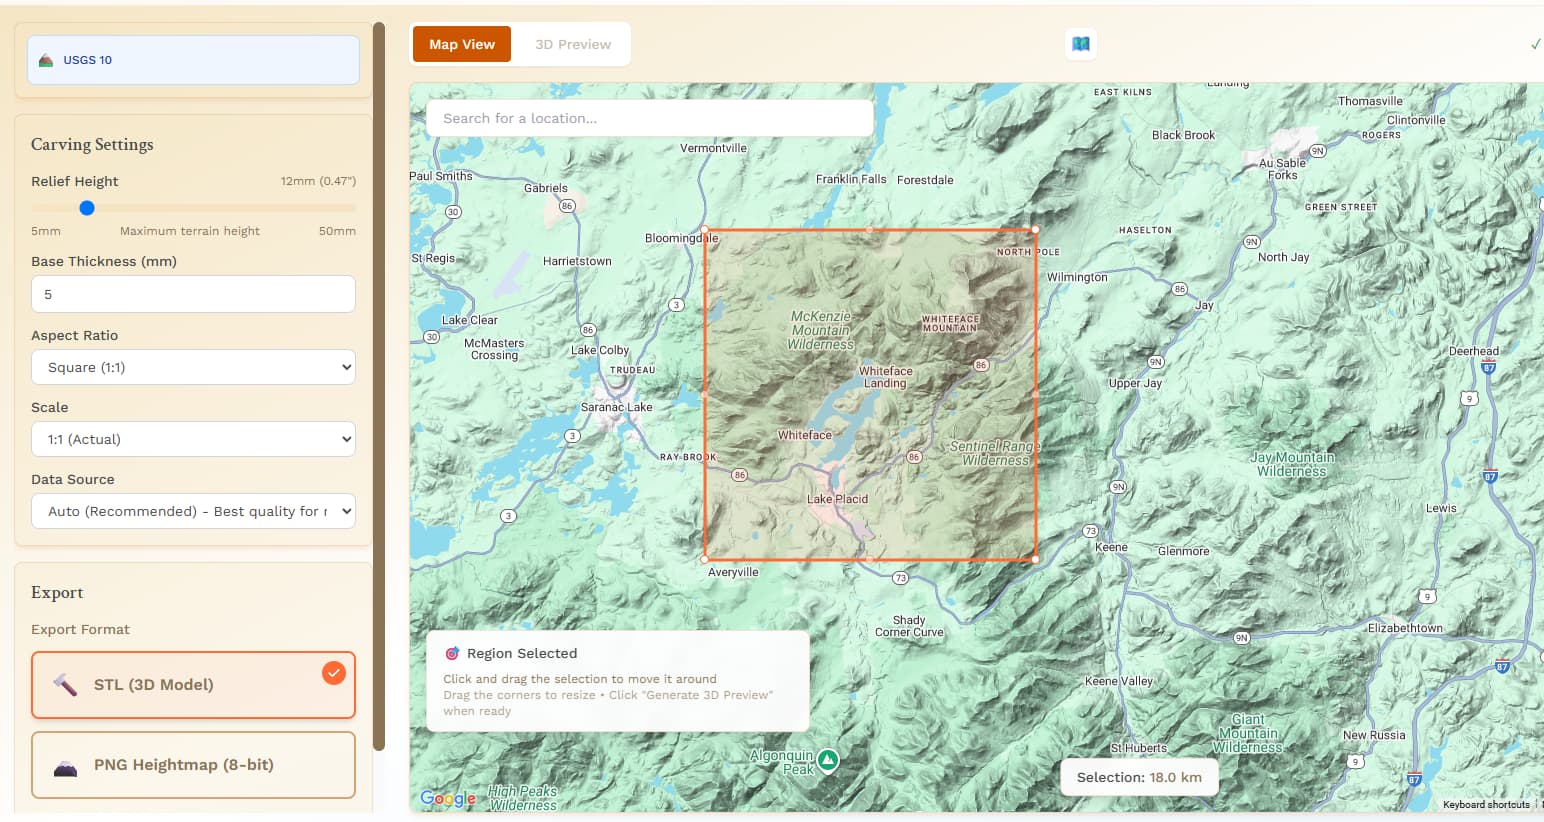
Task: Click the USGS 10 mountain icon
Action: (46, 60)
